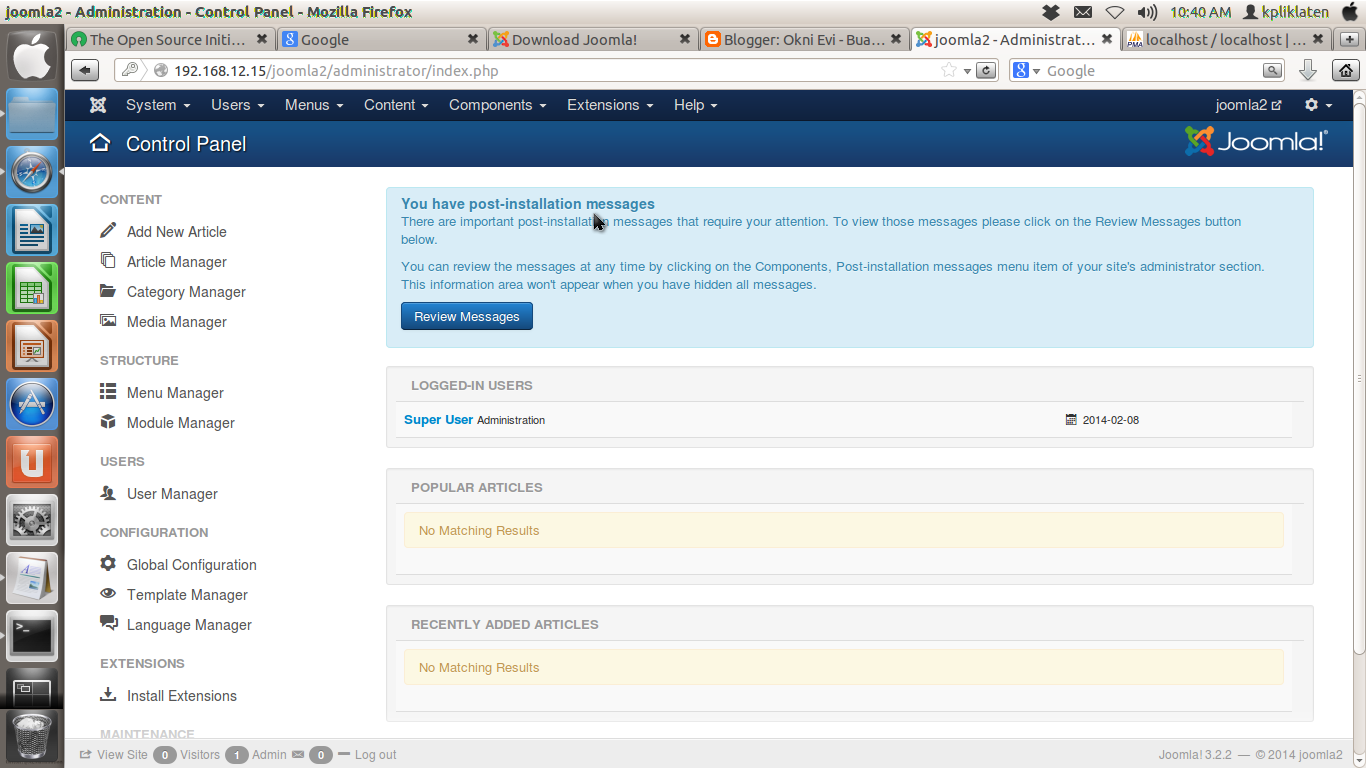Click the Module Manager cube icon
The height and width of the screenshot is (768, 1366).
click(108, 422)
